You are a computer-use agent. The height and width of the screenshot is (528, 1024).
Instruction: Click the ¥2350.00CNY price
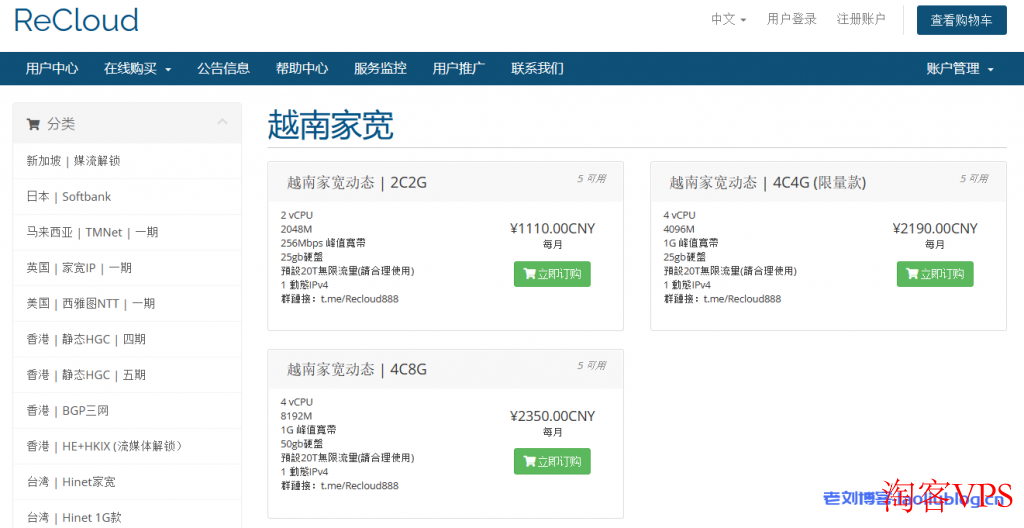552,416
